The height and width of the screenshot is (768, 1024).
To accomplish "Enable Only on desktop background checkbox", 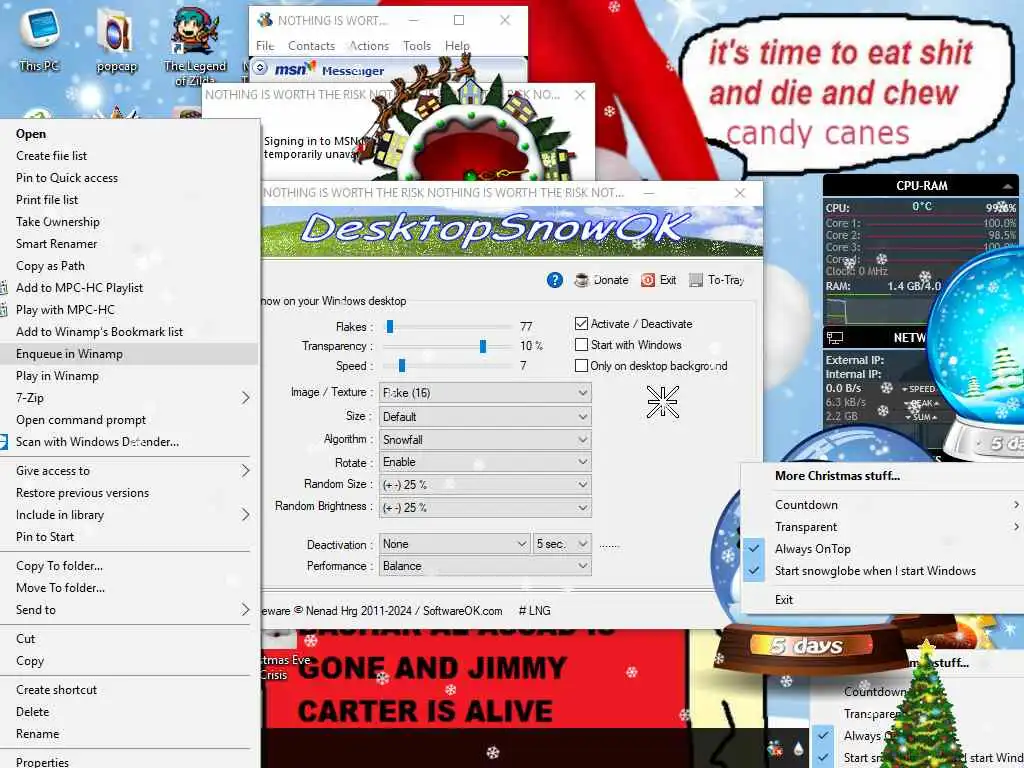I will tap(581, 366).
